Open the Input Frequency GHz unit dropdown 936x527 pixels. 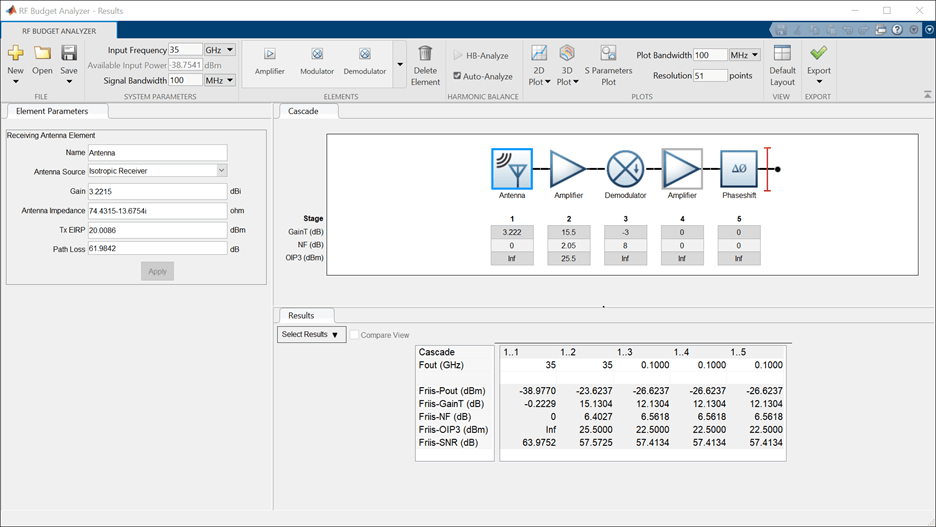pyautogui.click(x=220, y=50)
